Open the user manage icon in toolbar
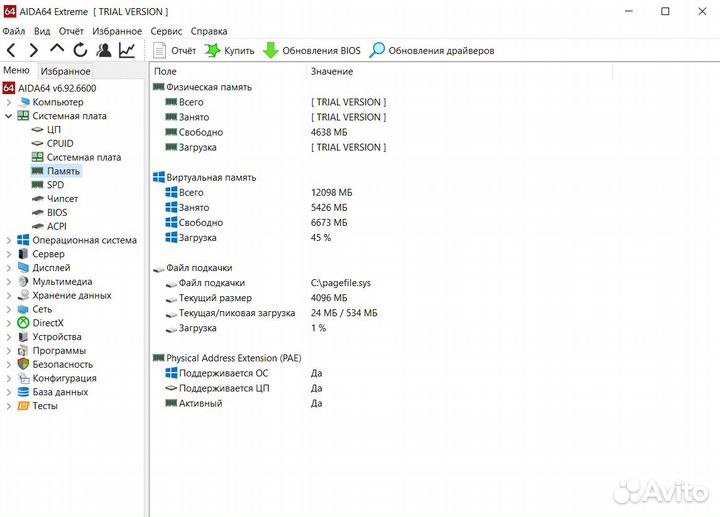 [x=104, y=50]
